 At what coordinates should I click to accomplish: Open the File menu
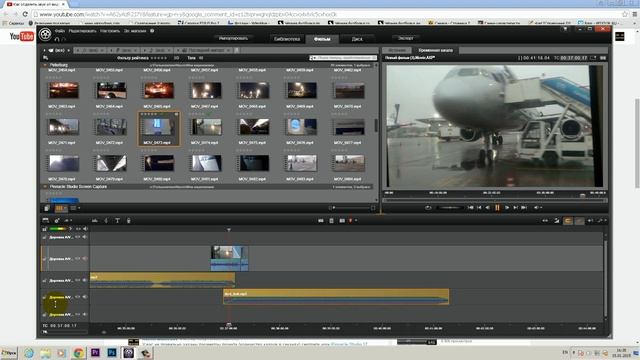click(x=60, y=31)
